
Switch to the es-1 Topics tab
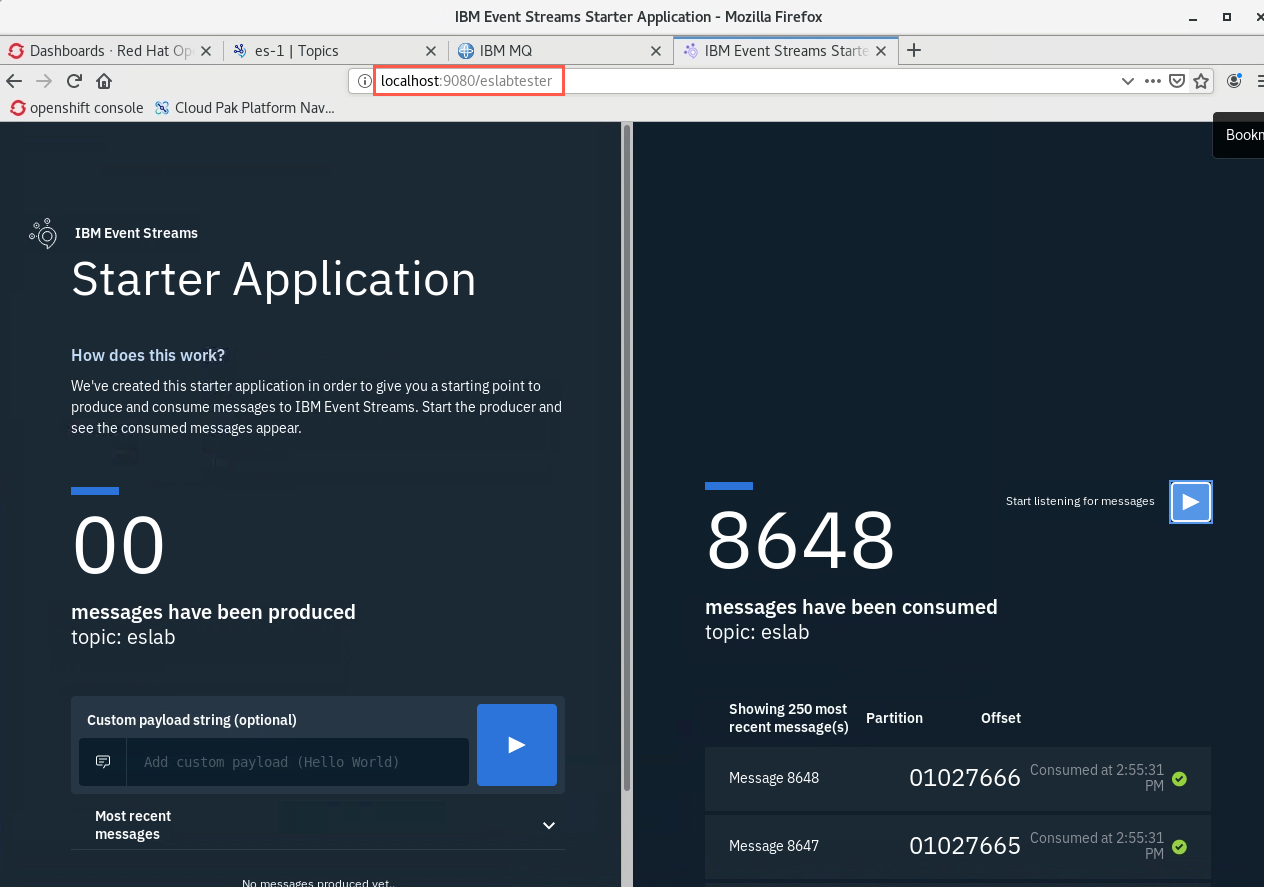[335, 50]
